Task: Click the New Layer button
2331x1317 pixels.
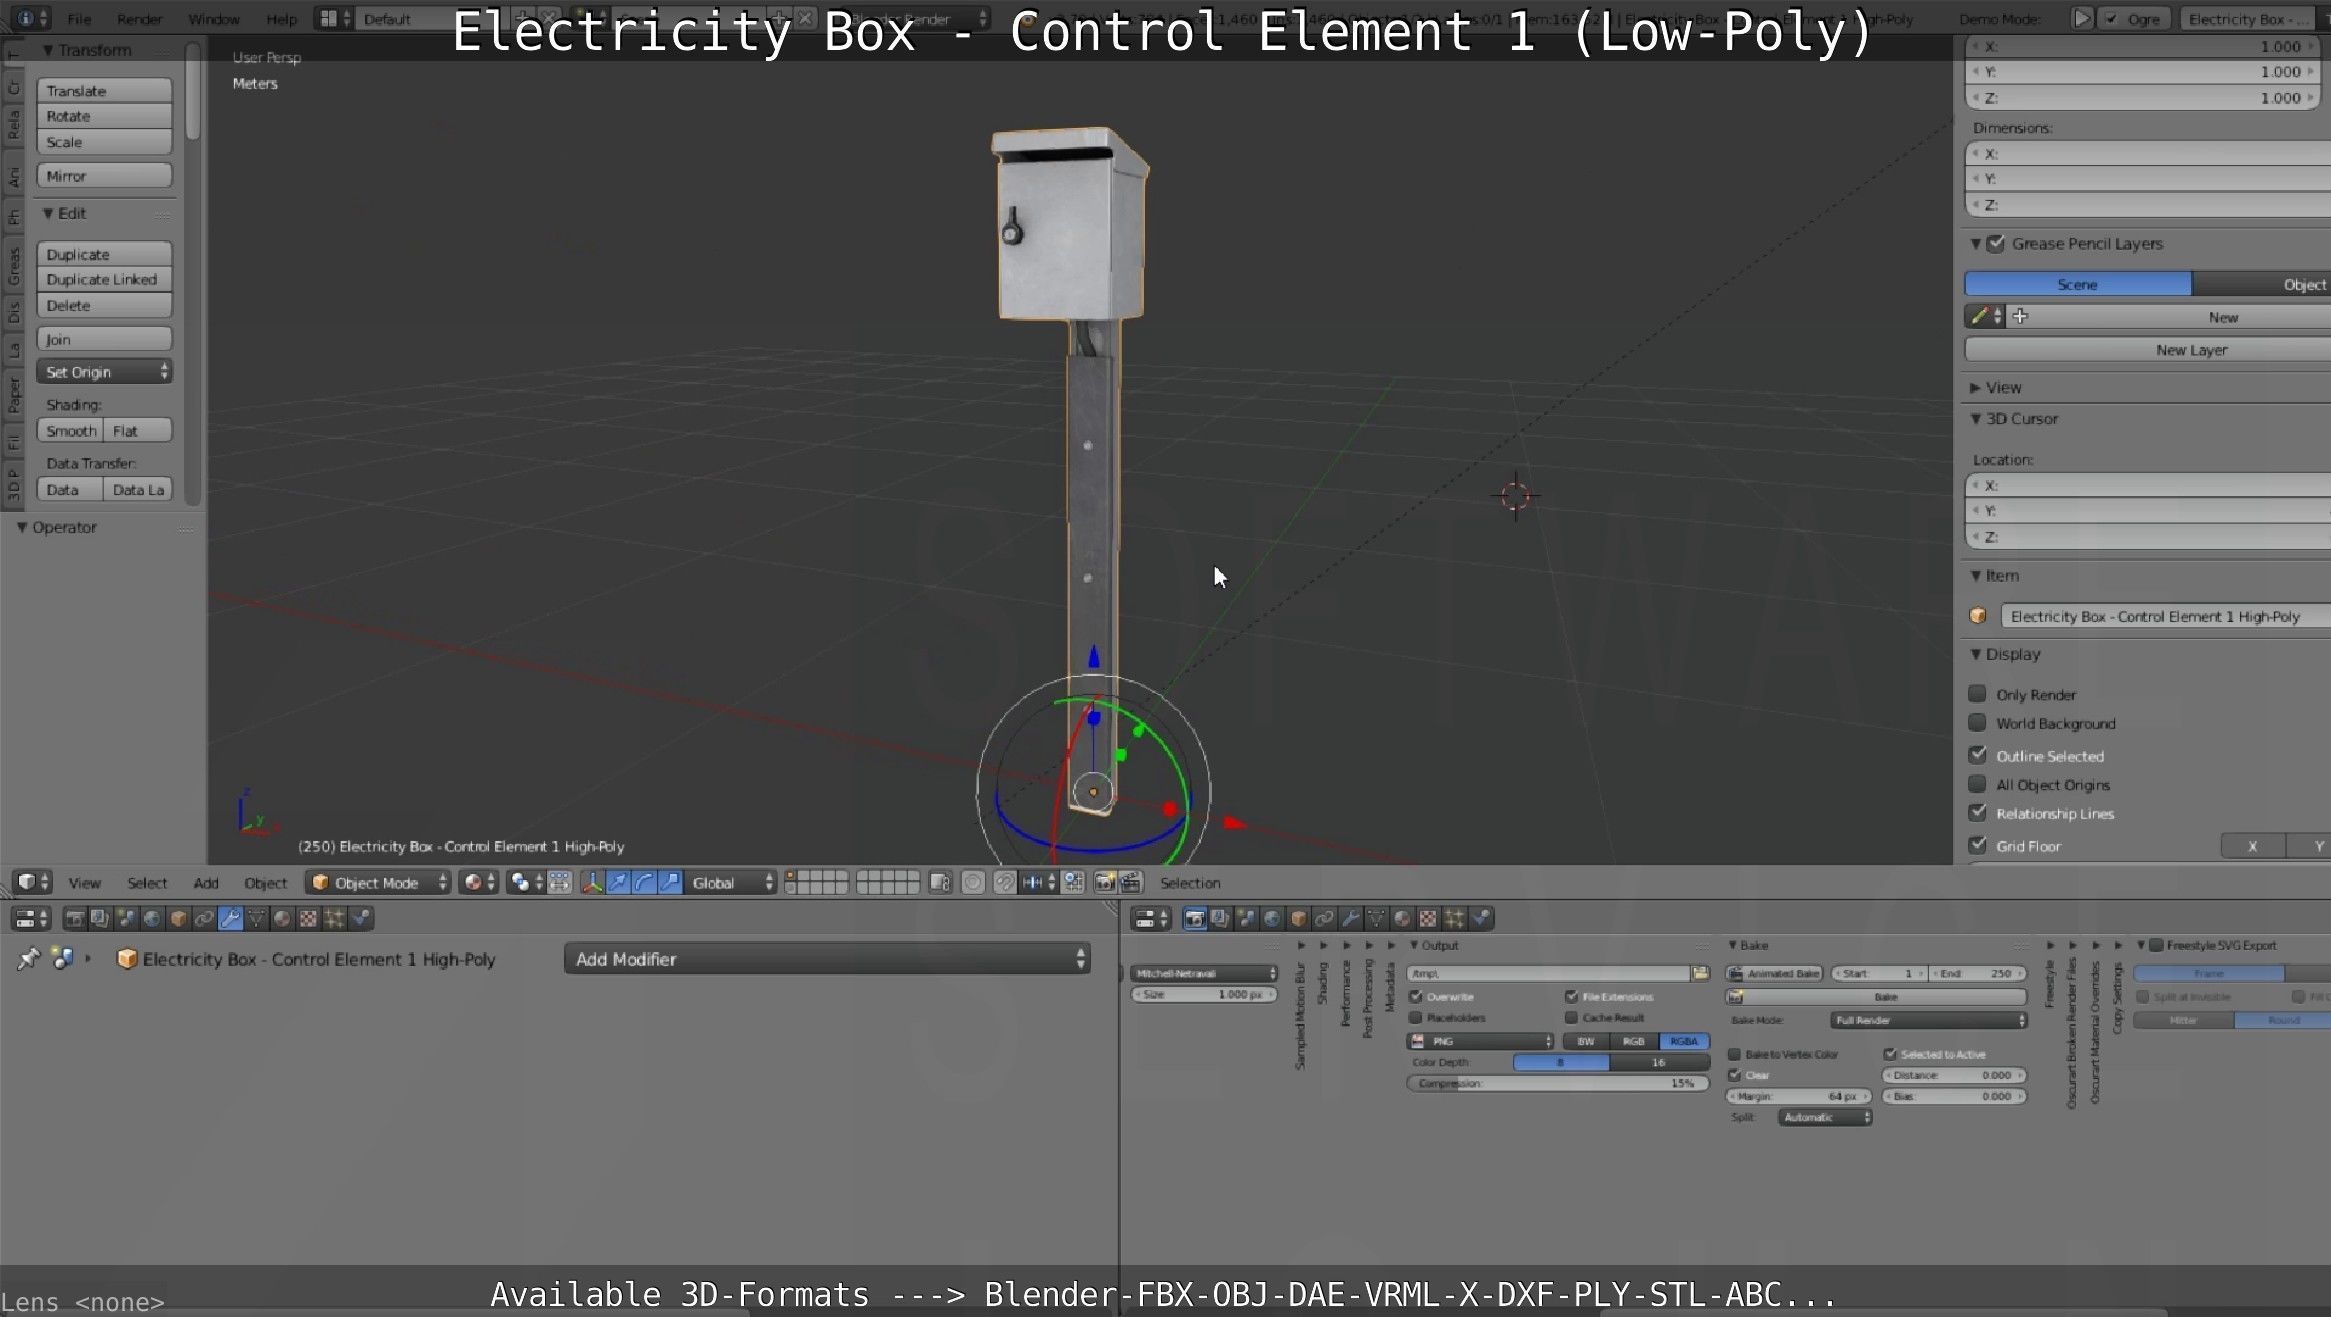Action: pos(2148,350)
